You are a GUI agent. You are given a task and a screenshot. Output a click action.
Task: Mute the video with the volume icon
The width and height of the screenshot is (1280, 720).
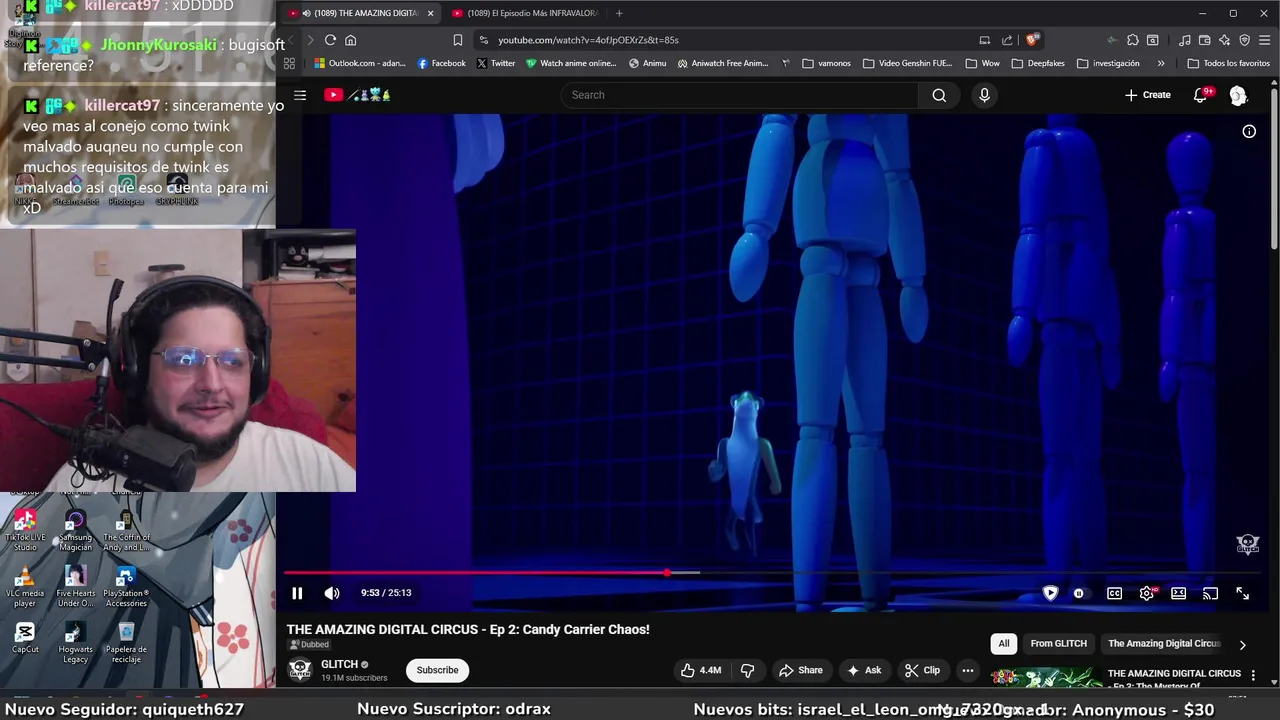332,593
